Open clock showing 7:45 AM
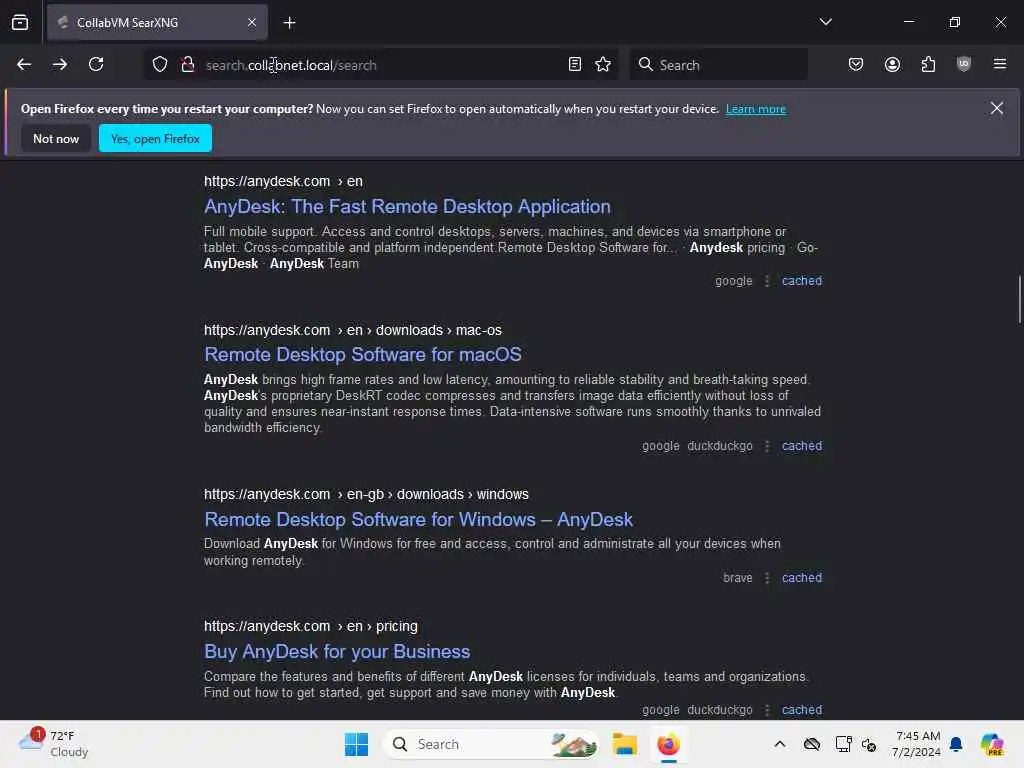 [x=916, y=744]
